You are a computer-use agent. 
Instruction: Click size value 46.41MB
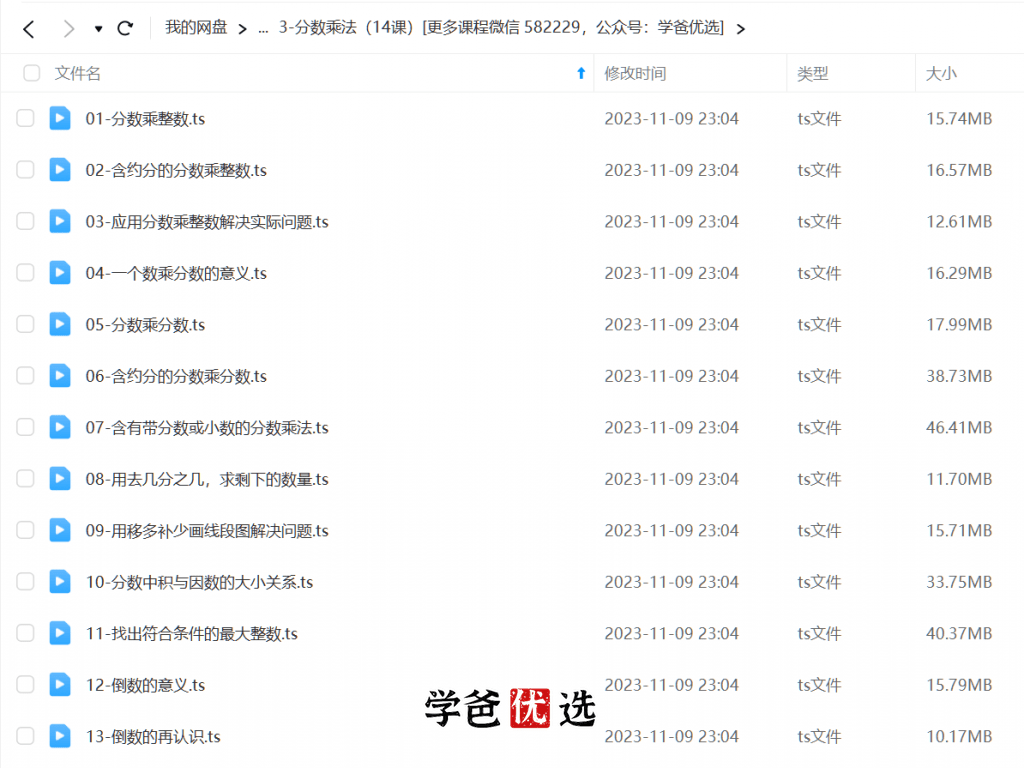tap(959, 428)
